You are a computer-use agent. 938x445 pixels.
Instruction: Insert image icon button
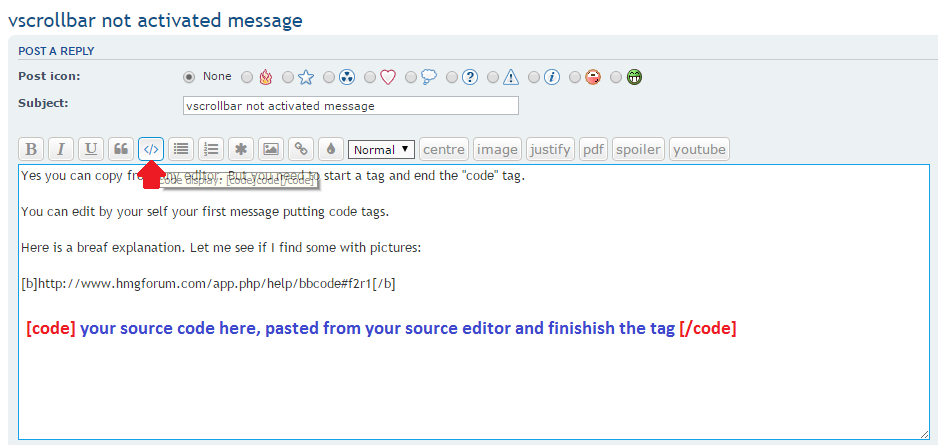click(x=270, y=149)
